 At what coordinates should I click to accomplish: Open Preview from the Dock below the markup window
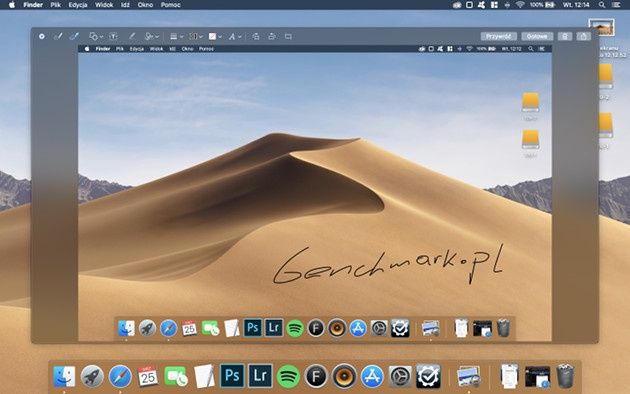[x=469, y=376]
